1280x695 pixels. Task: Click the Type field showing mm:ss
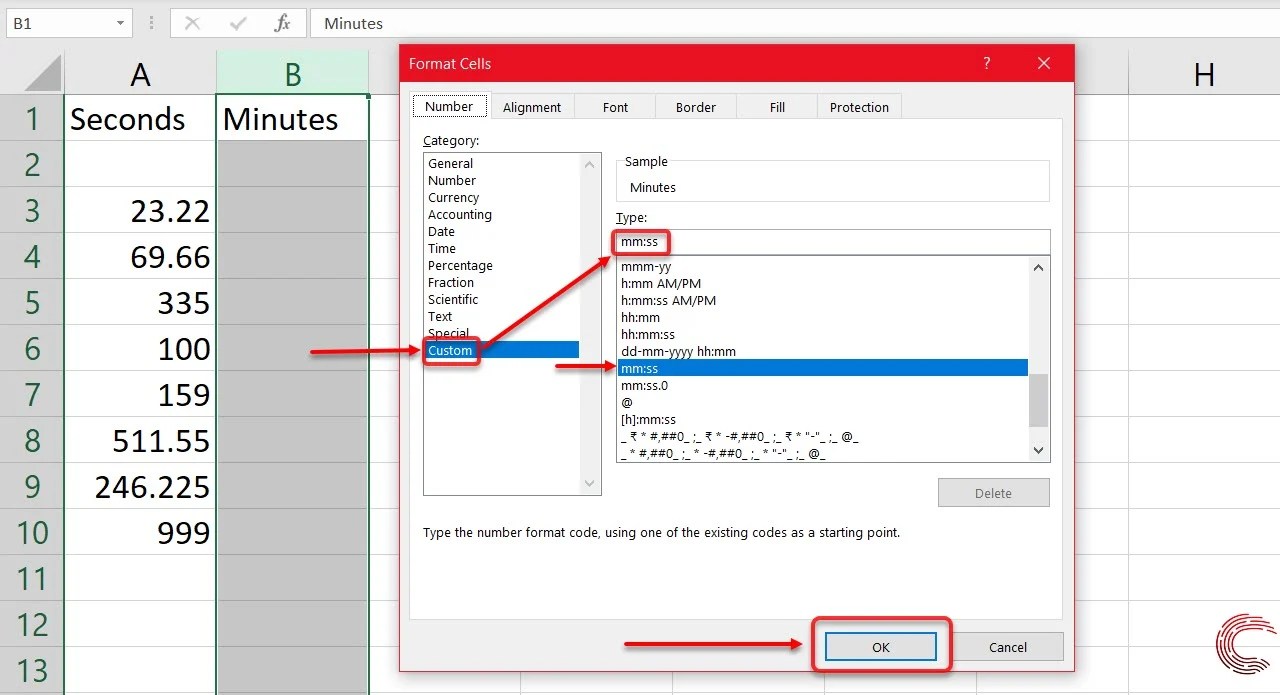[700, 241]
